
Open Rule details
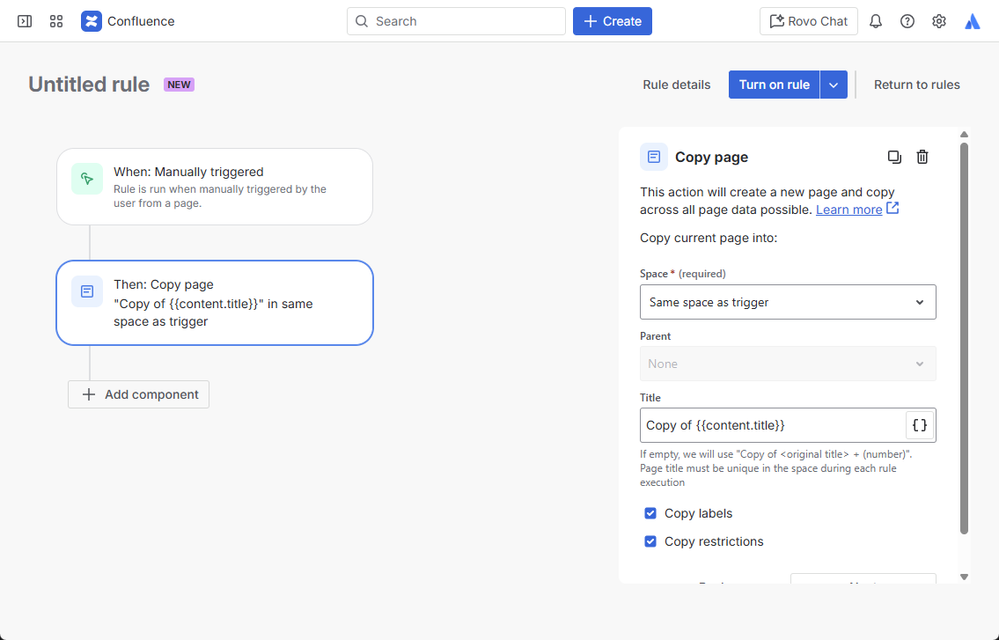(x=676, y=85)
